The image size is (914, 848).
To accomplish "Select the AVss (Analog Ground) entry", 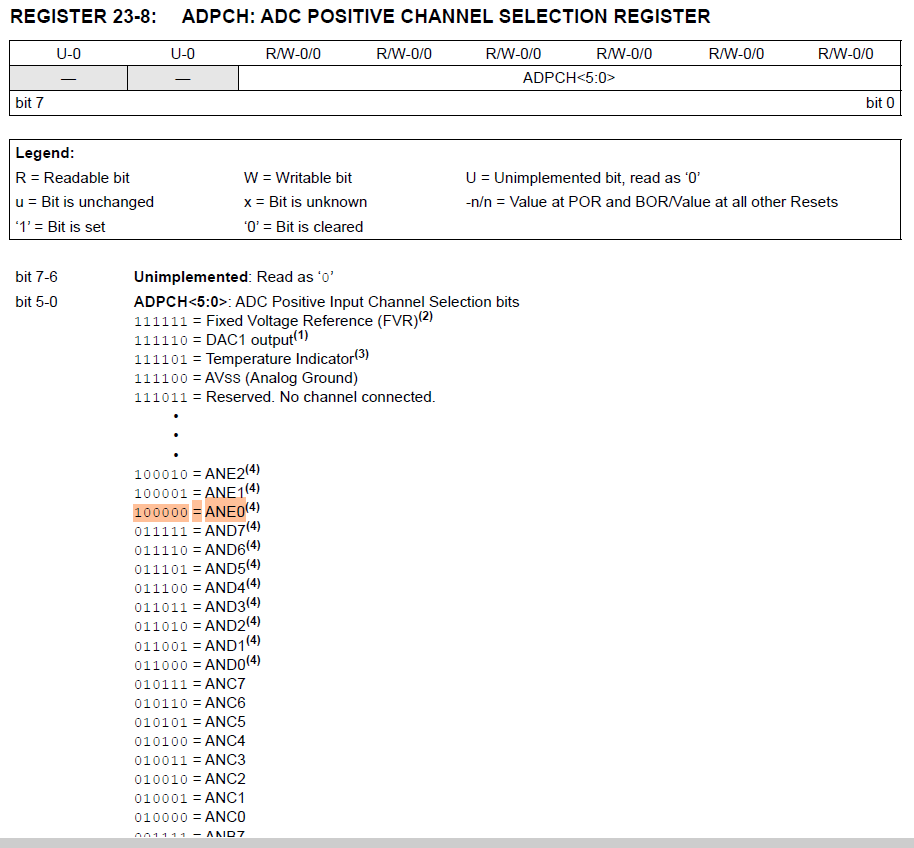I will (x=281, y=378).
